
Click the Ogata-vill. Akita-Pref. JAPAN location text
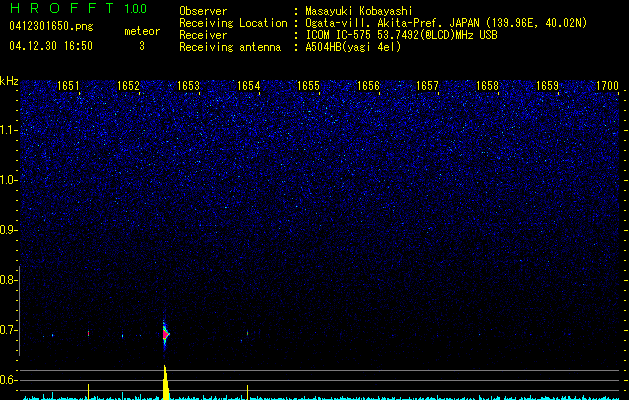tap(446, 23)
